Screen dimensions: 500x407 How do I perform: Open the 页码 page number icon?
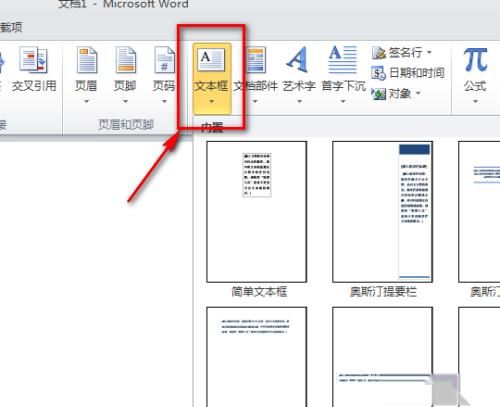pos(164,60)
